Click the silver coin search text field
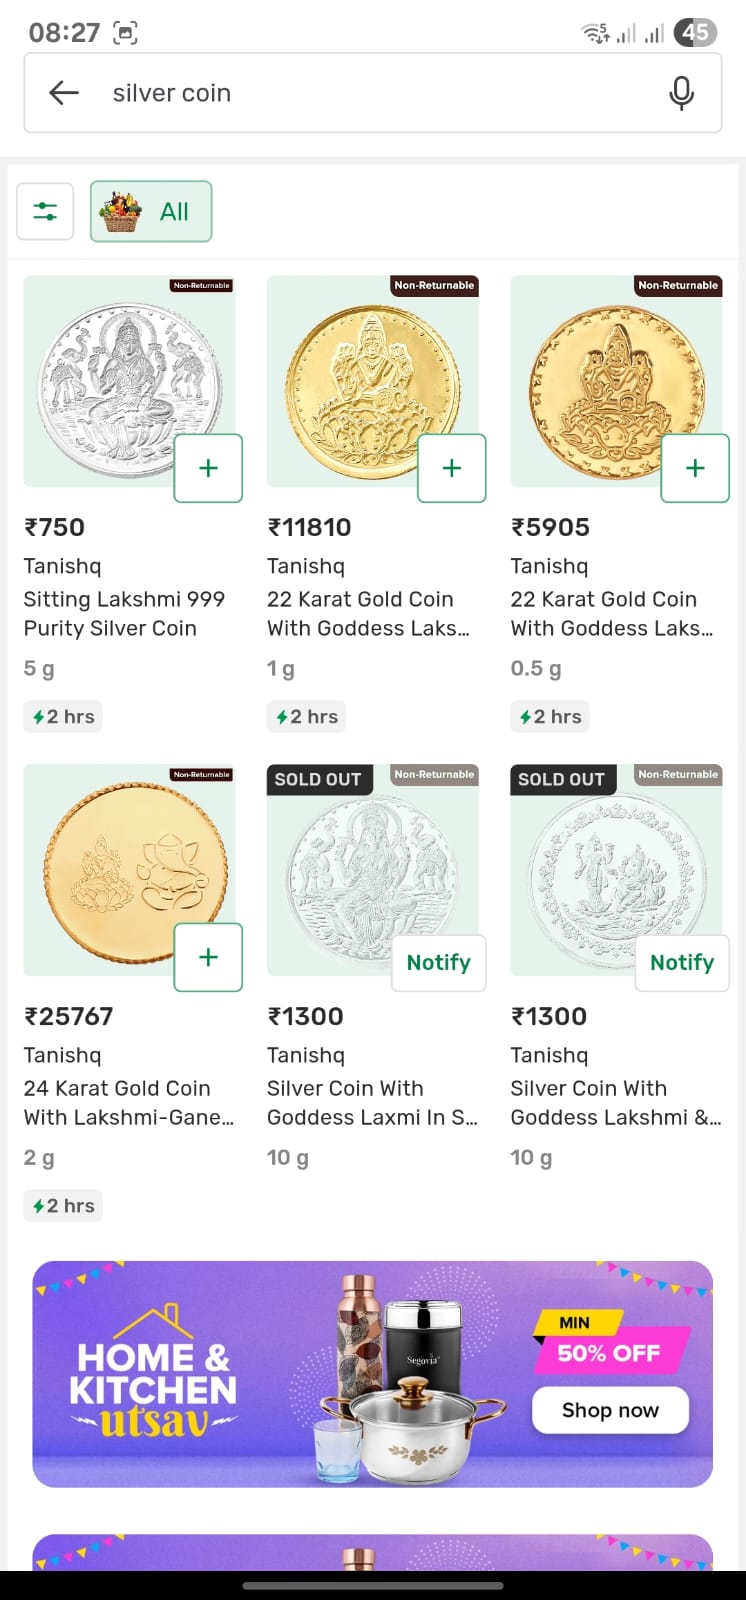This screenshot has height=1600, width=746. [x=380, y=93]
